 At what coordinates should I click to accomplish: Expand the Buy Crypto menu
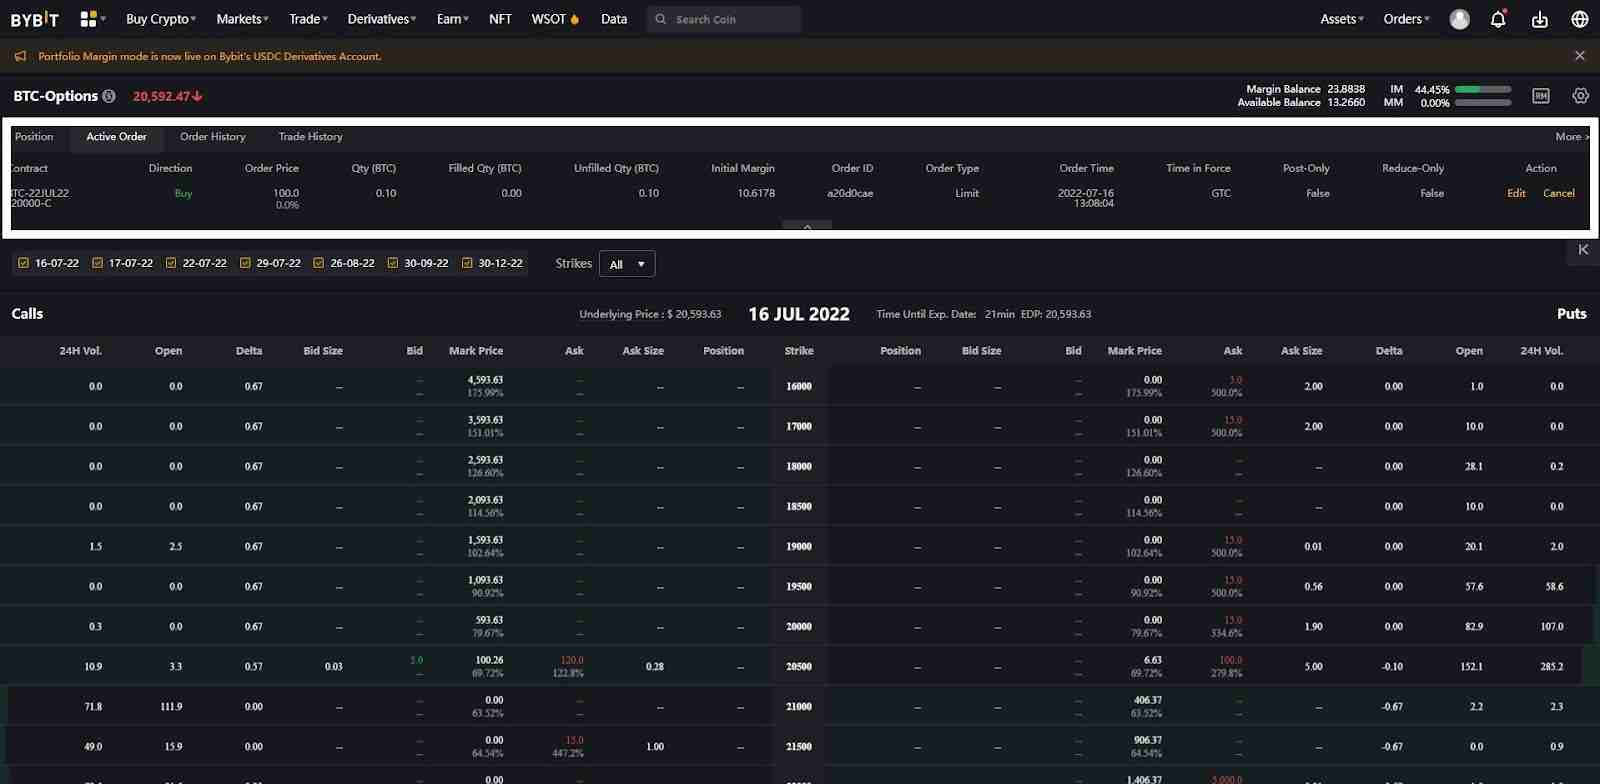(161, 19)
